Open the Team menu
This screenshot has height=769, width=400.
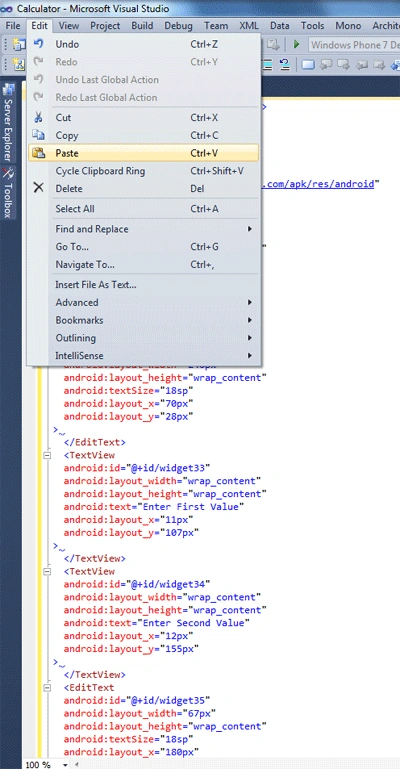click(216, 26)
